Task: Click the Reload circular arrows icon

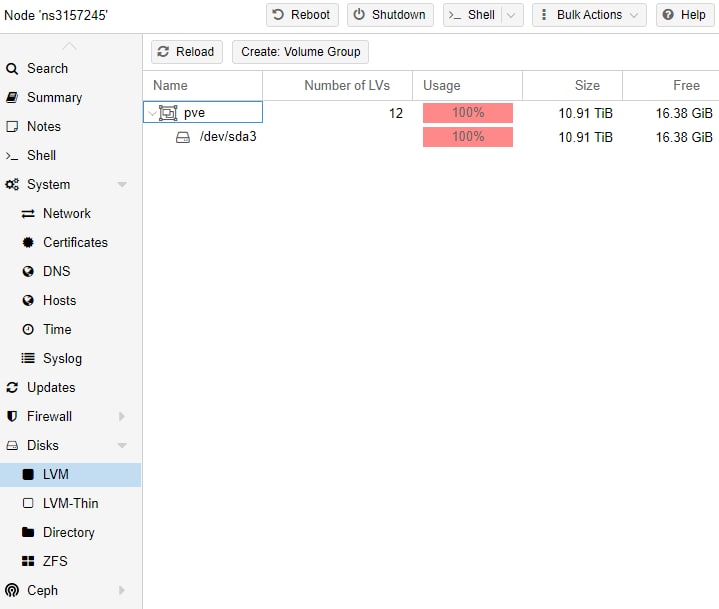Action: click(x=163, y=52)
